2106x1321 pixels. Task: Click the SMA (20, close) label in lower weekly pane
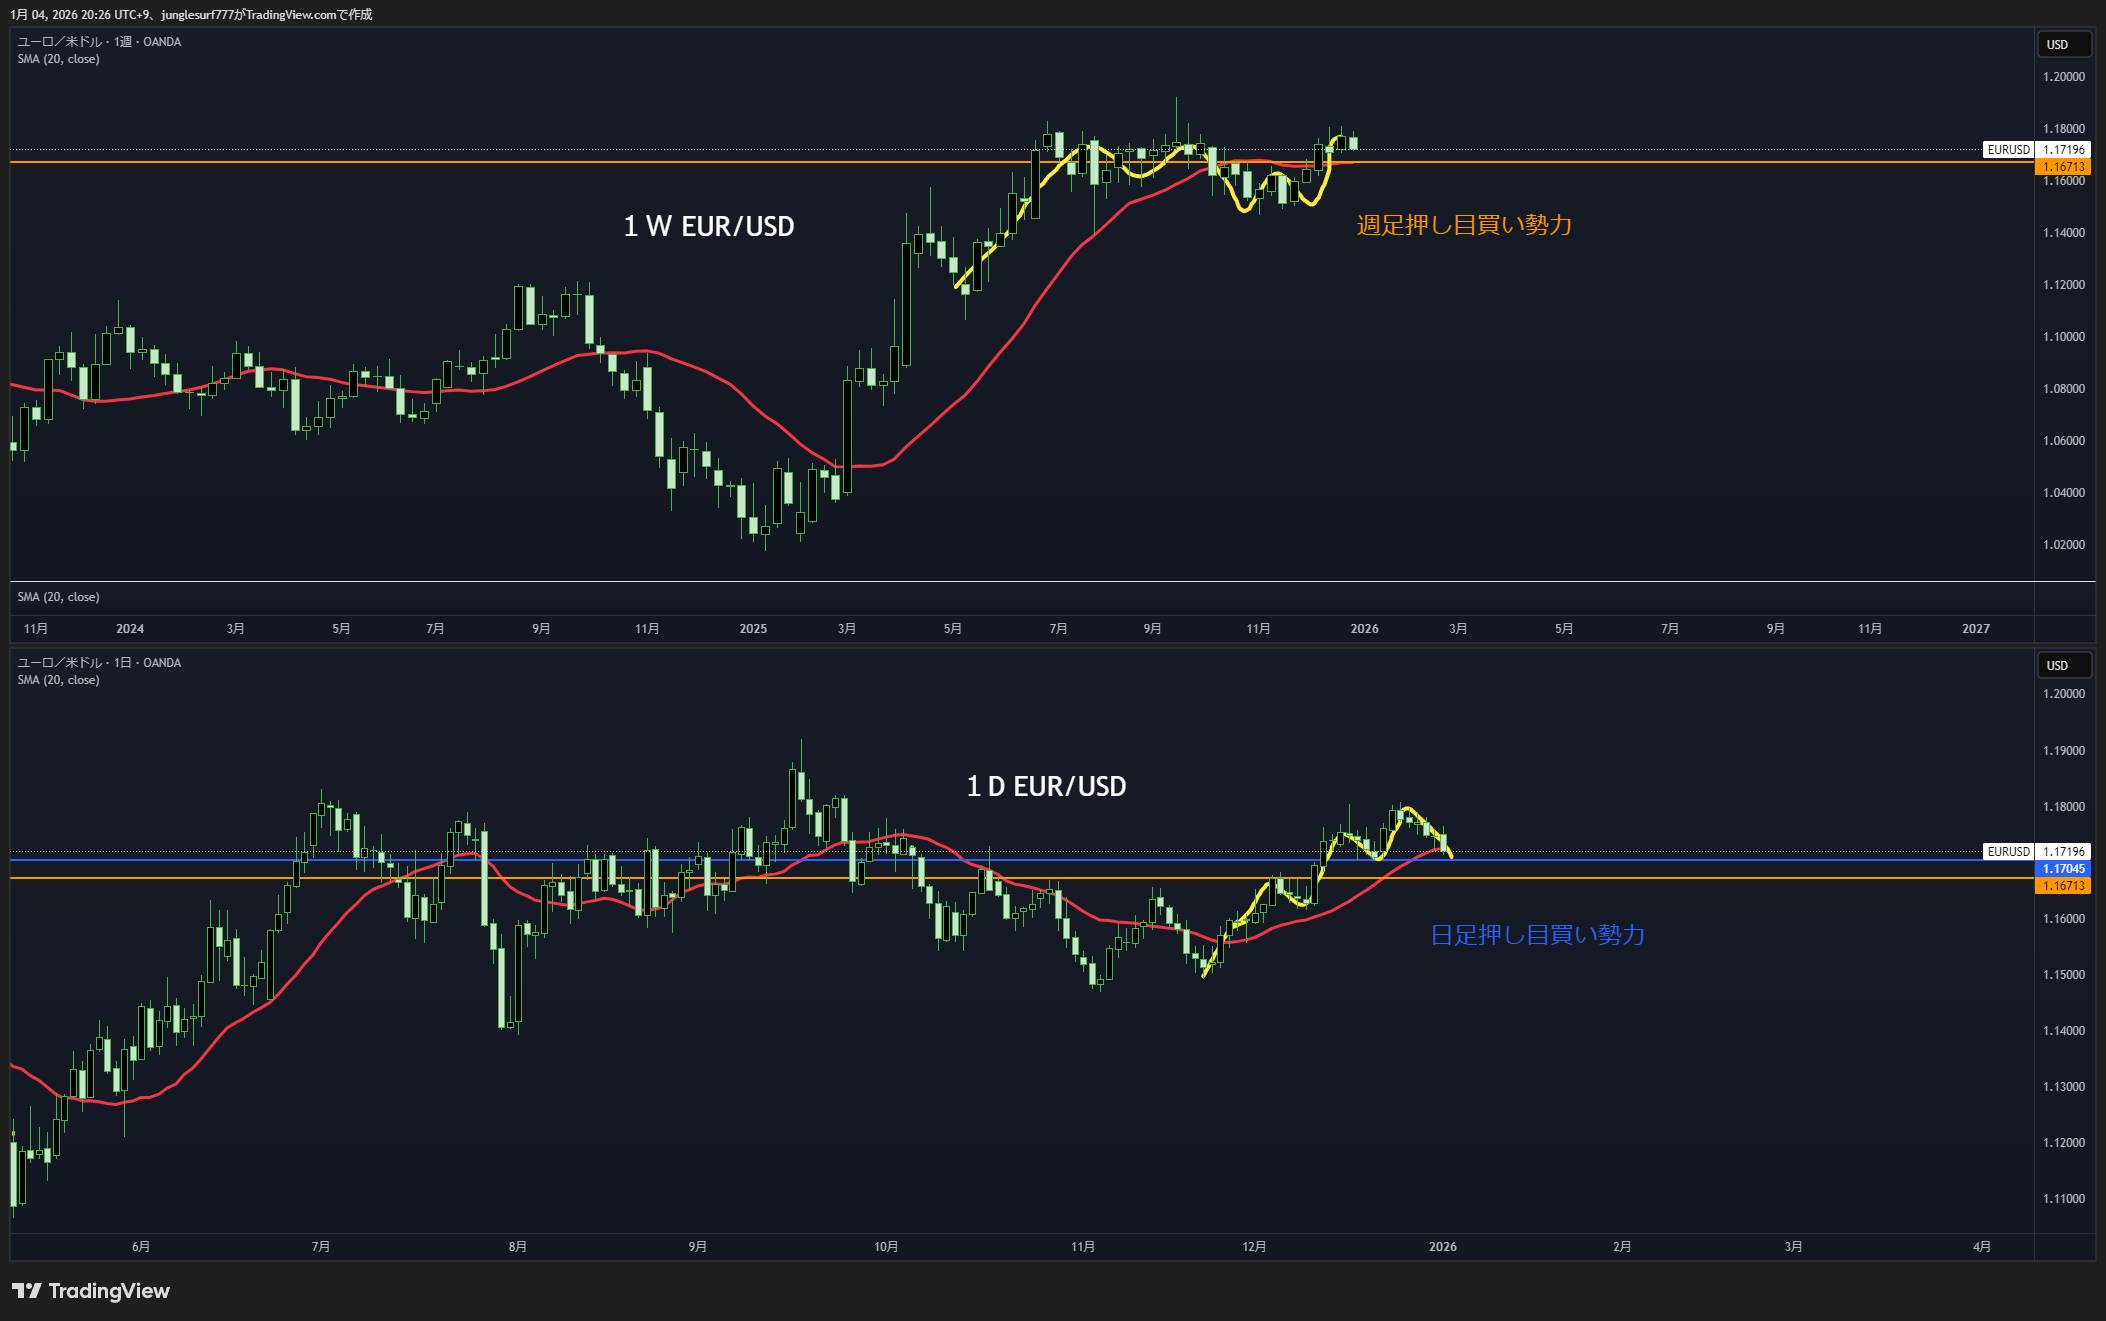[58, 597]
